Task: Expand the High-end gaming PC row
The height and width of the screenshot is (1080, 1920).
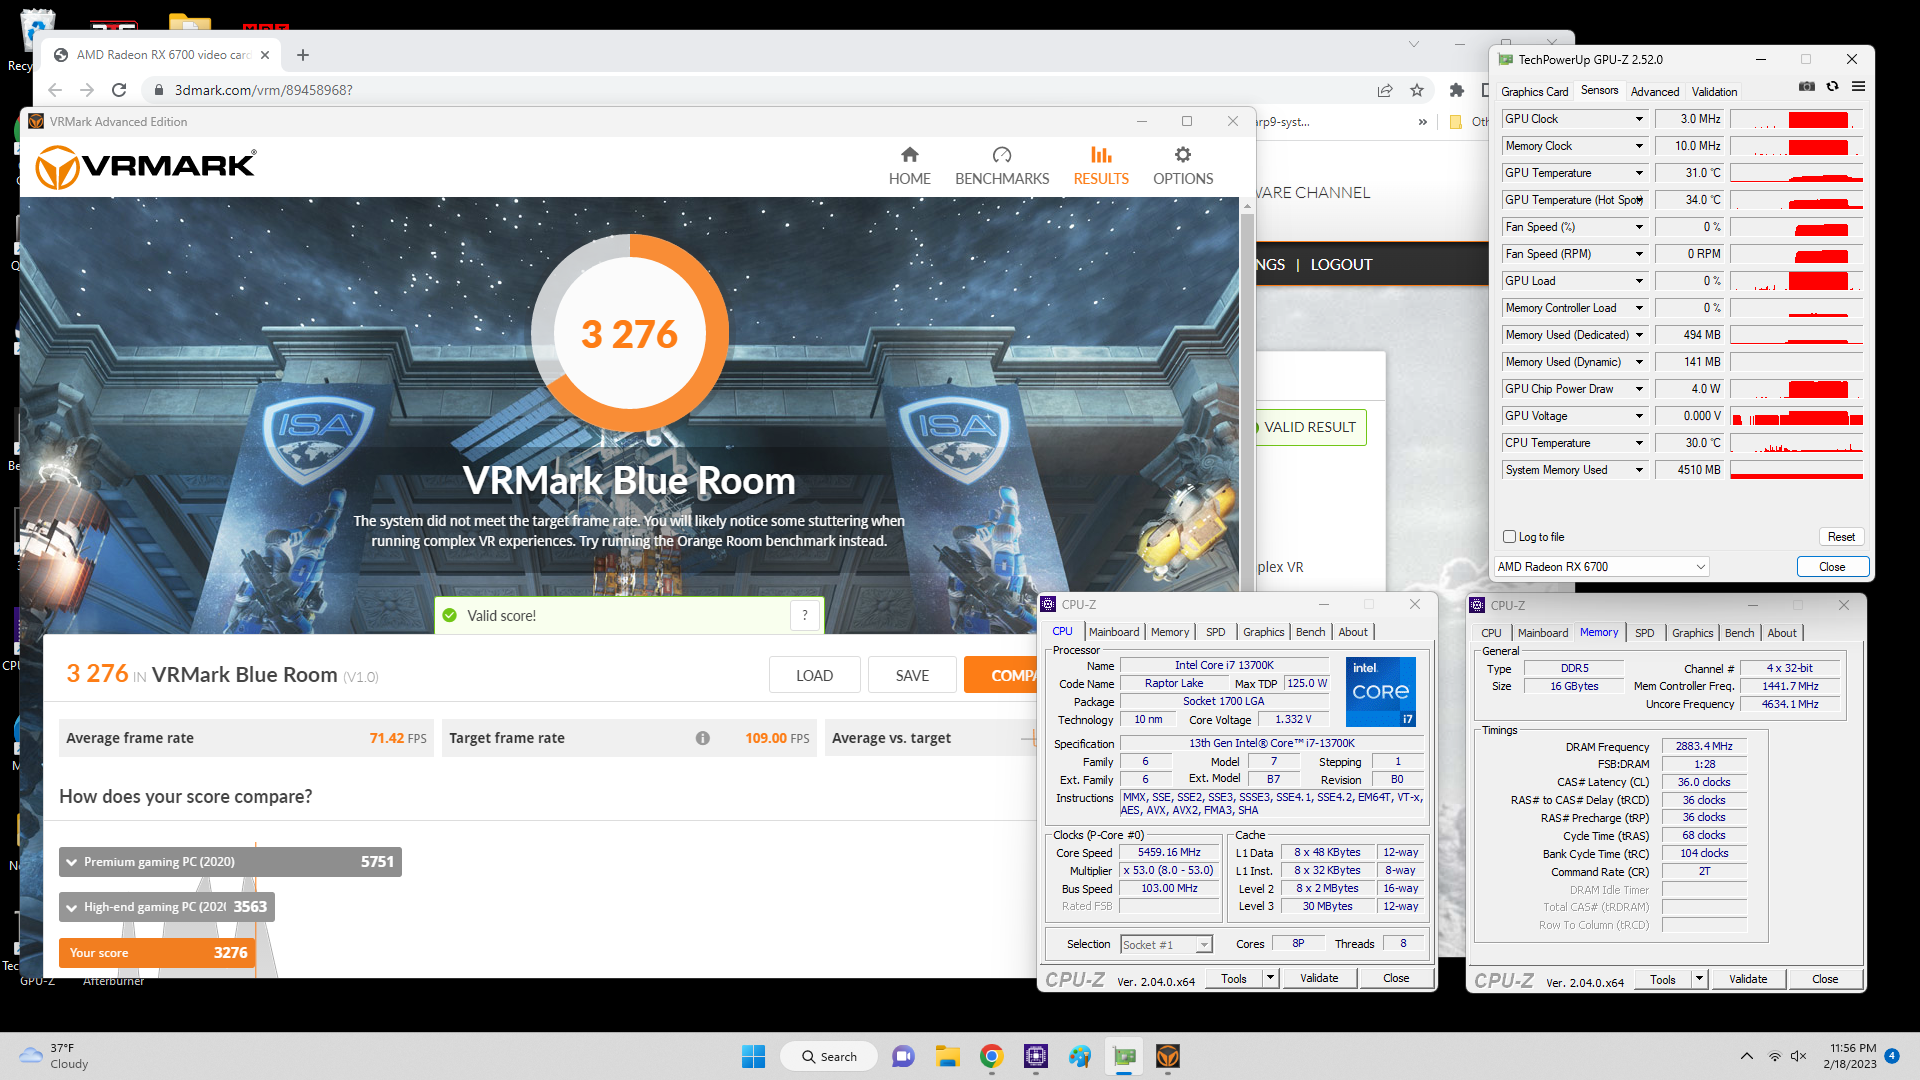Action: (167, 907)
